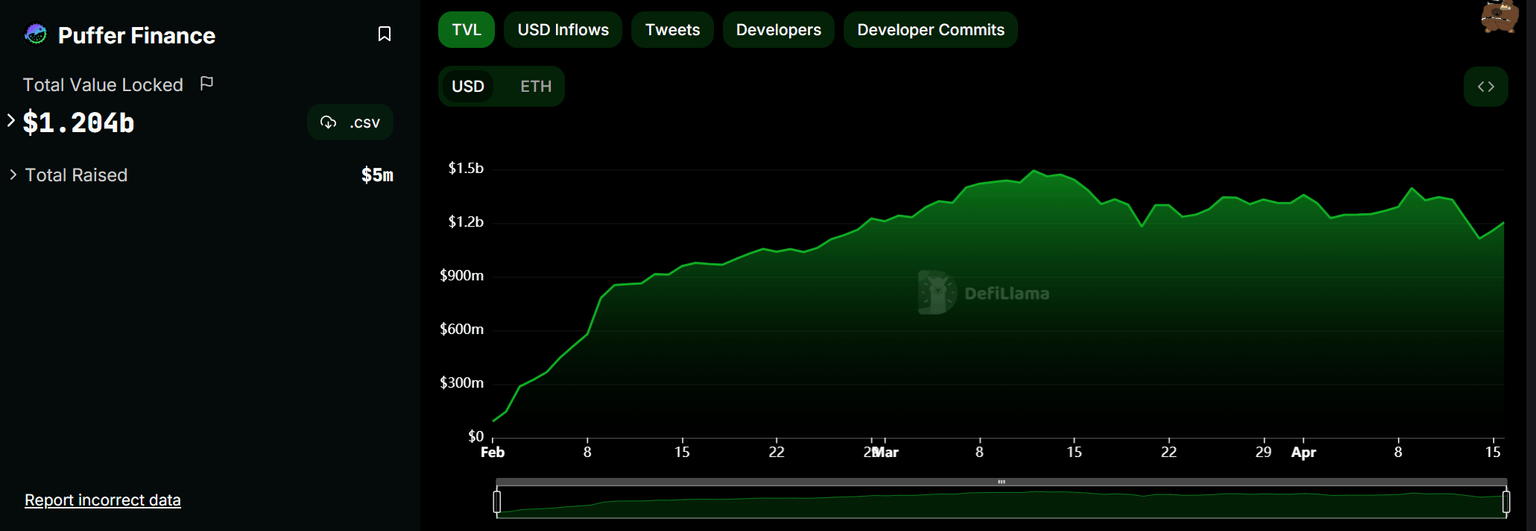
Task: Switch chart denomination to ETH
Action: point(536,87)
